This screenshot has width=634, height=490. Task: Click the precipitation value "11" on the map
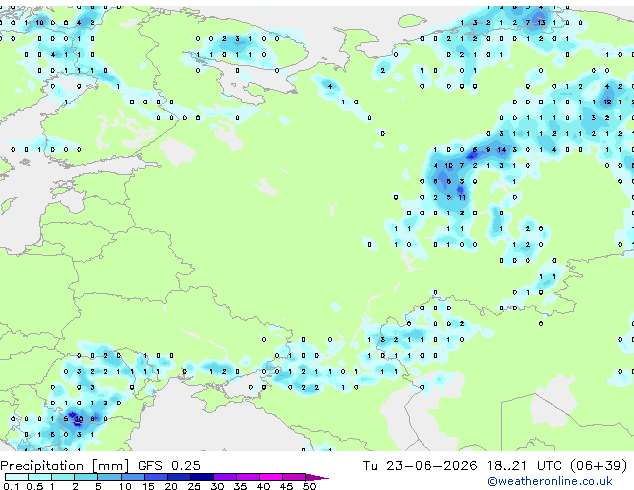pyautogui.click(x=462, y=197)
